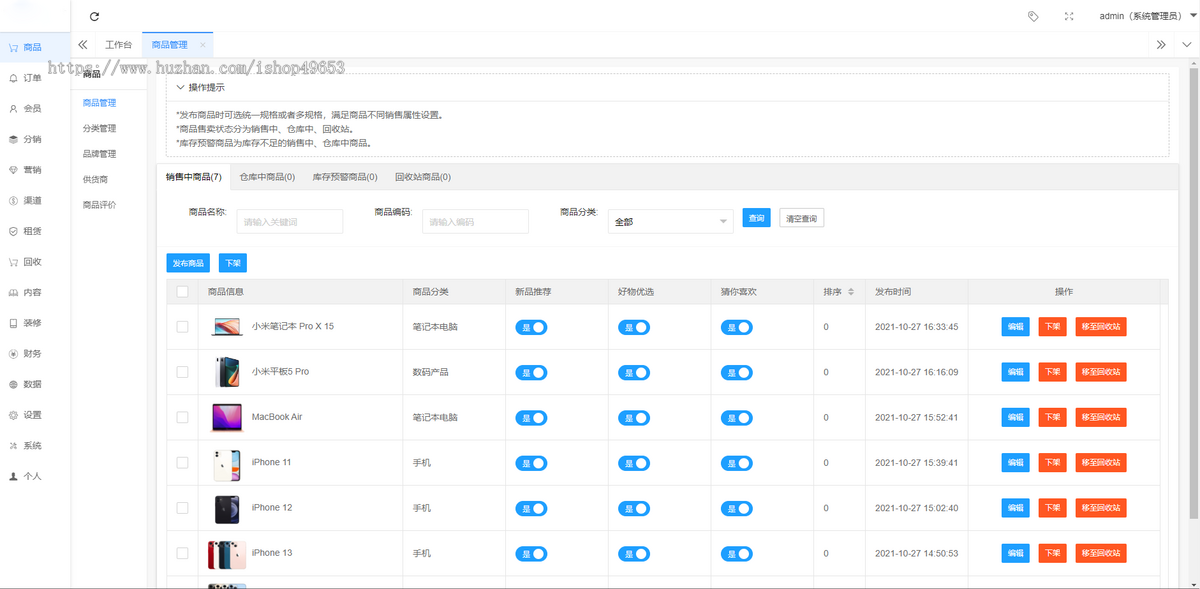Viewport: 1200px width, 589px height.
Task: Click 移至回收站 for iPhone 11
Action: tap(1101, 462)
